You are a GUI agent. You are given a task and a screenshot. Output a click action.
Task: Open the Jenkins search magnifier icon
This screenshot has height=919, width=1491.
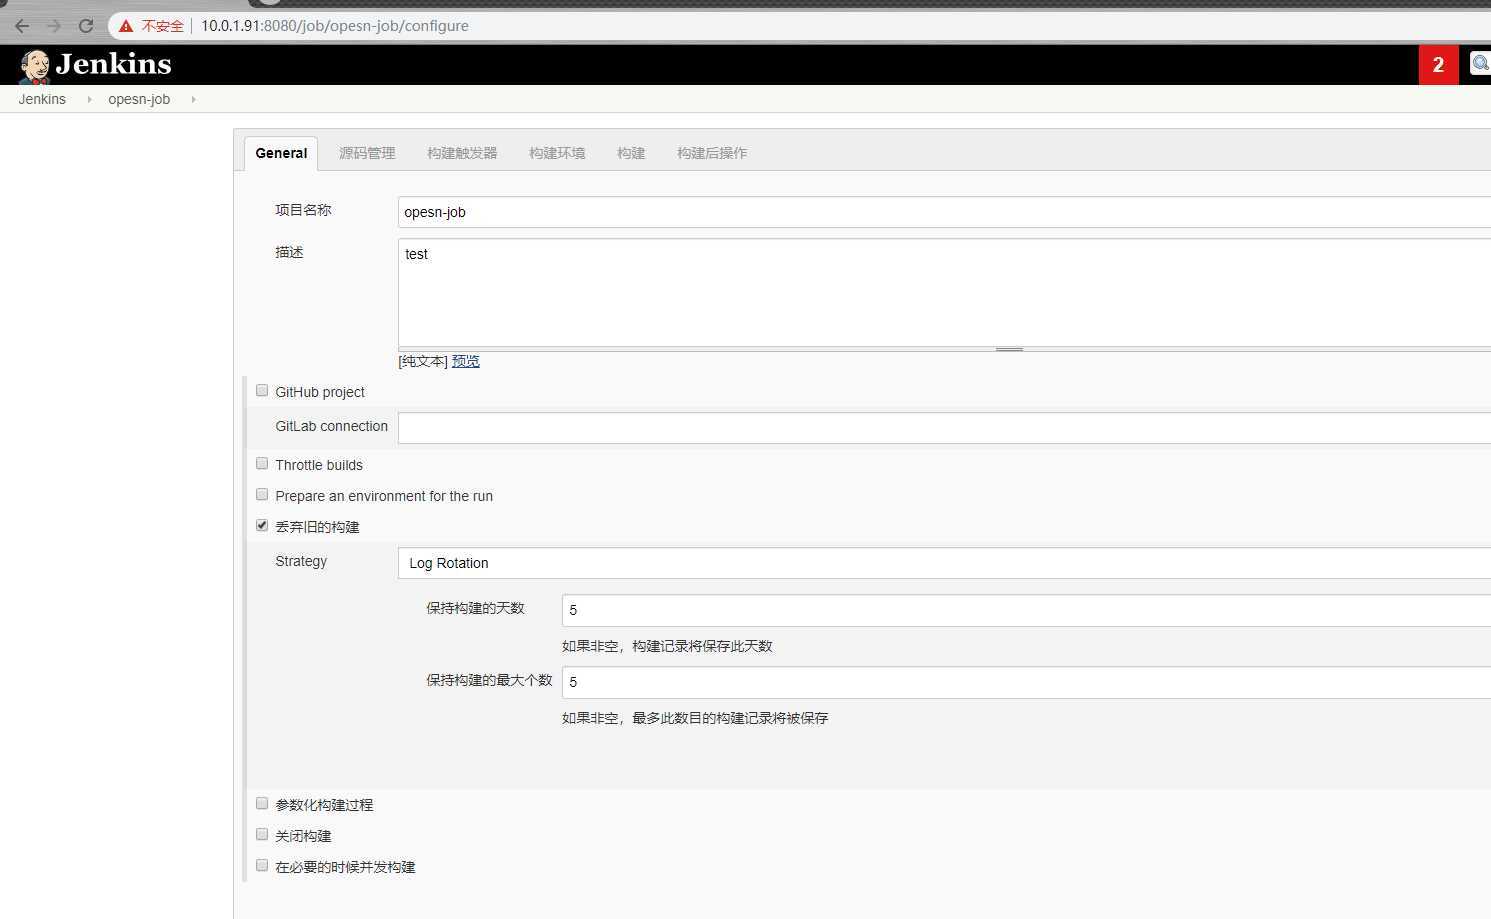click(1480, 64)
